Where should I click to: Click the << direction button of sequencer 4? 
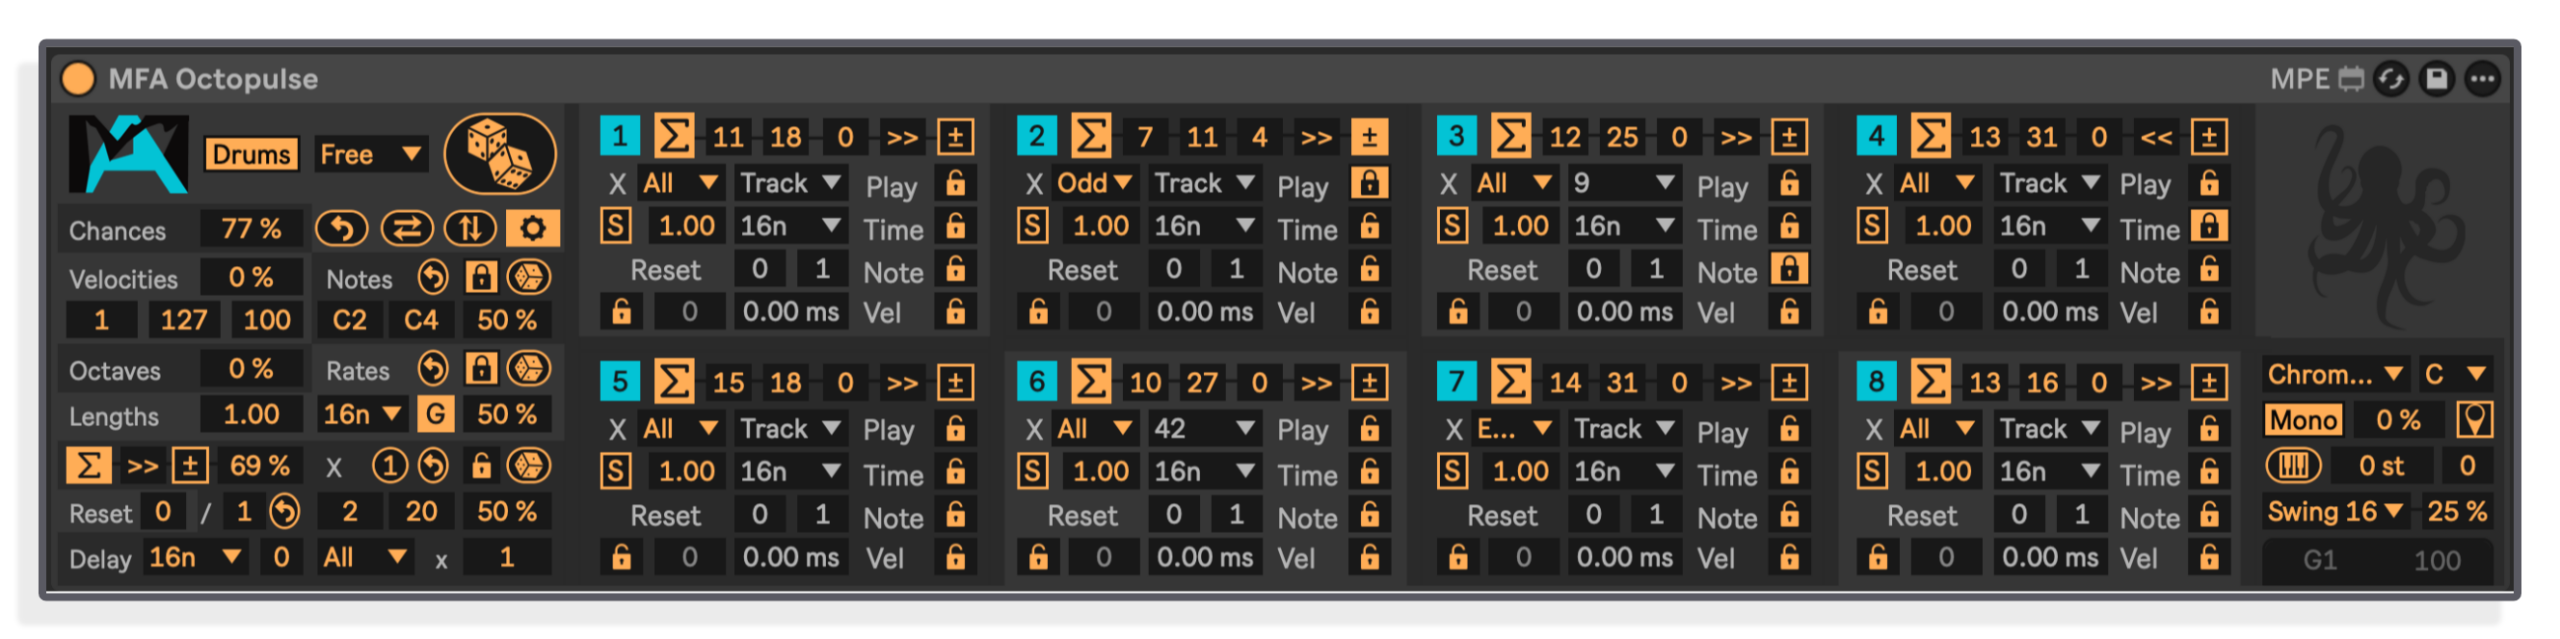pyautogui.click(x=2155, y=136)
